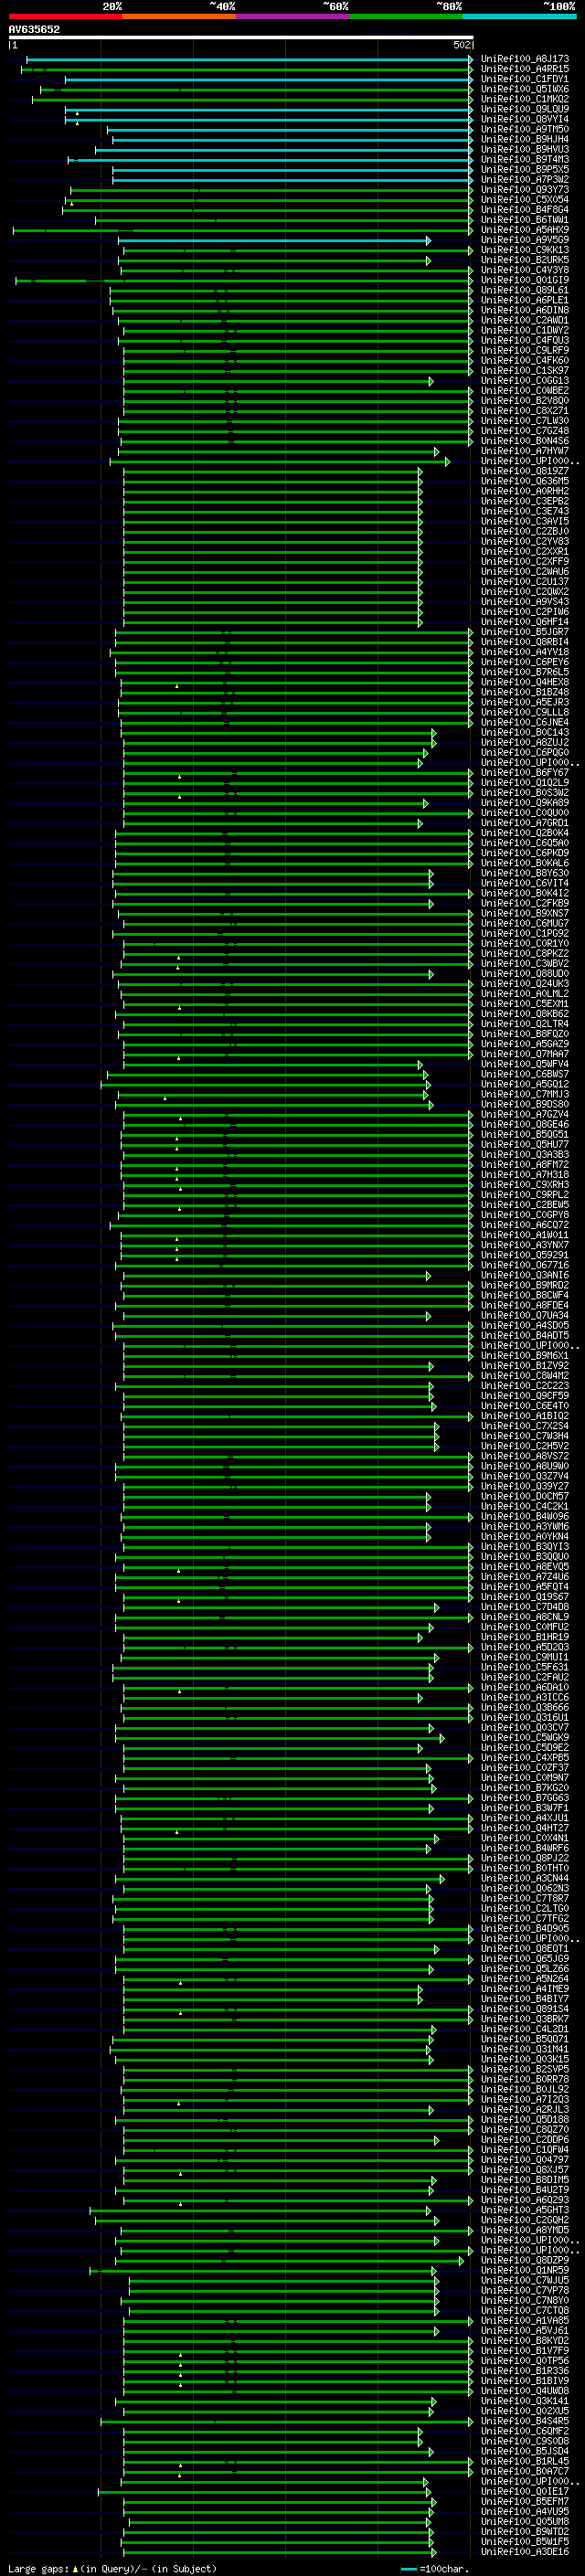
Task: Select the UniRef100_A1W011 label
Action: point(525,1235)
